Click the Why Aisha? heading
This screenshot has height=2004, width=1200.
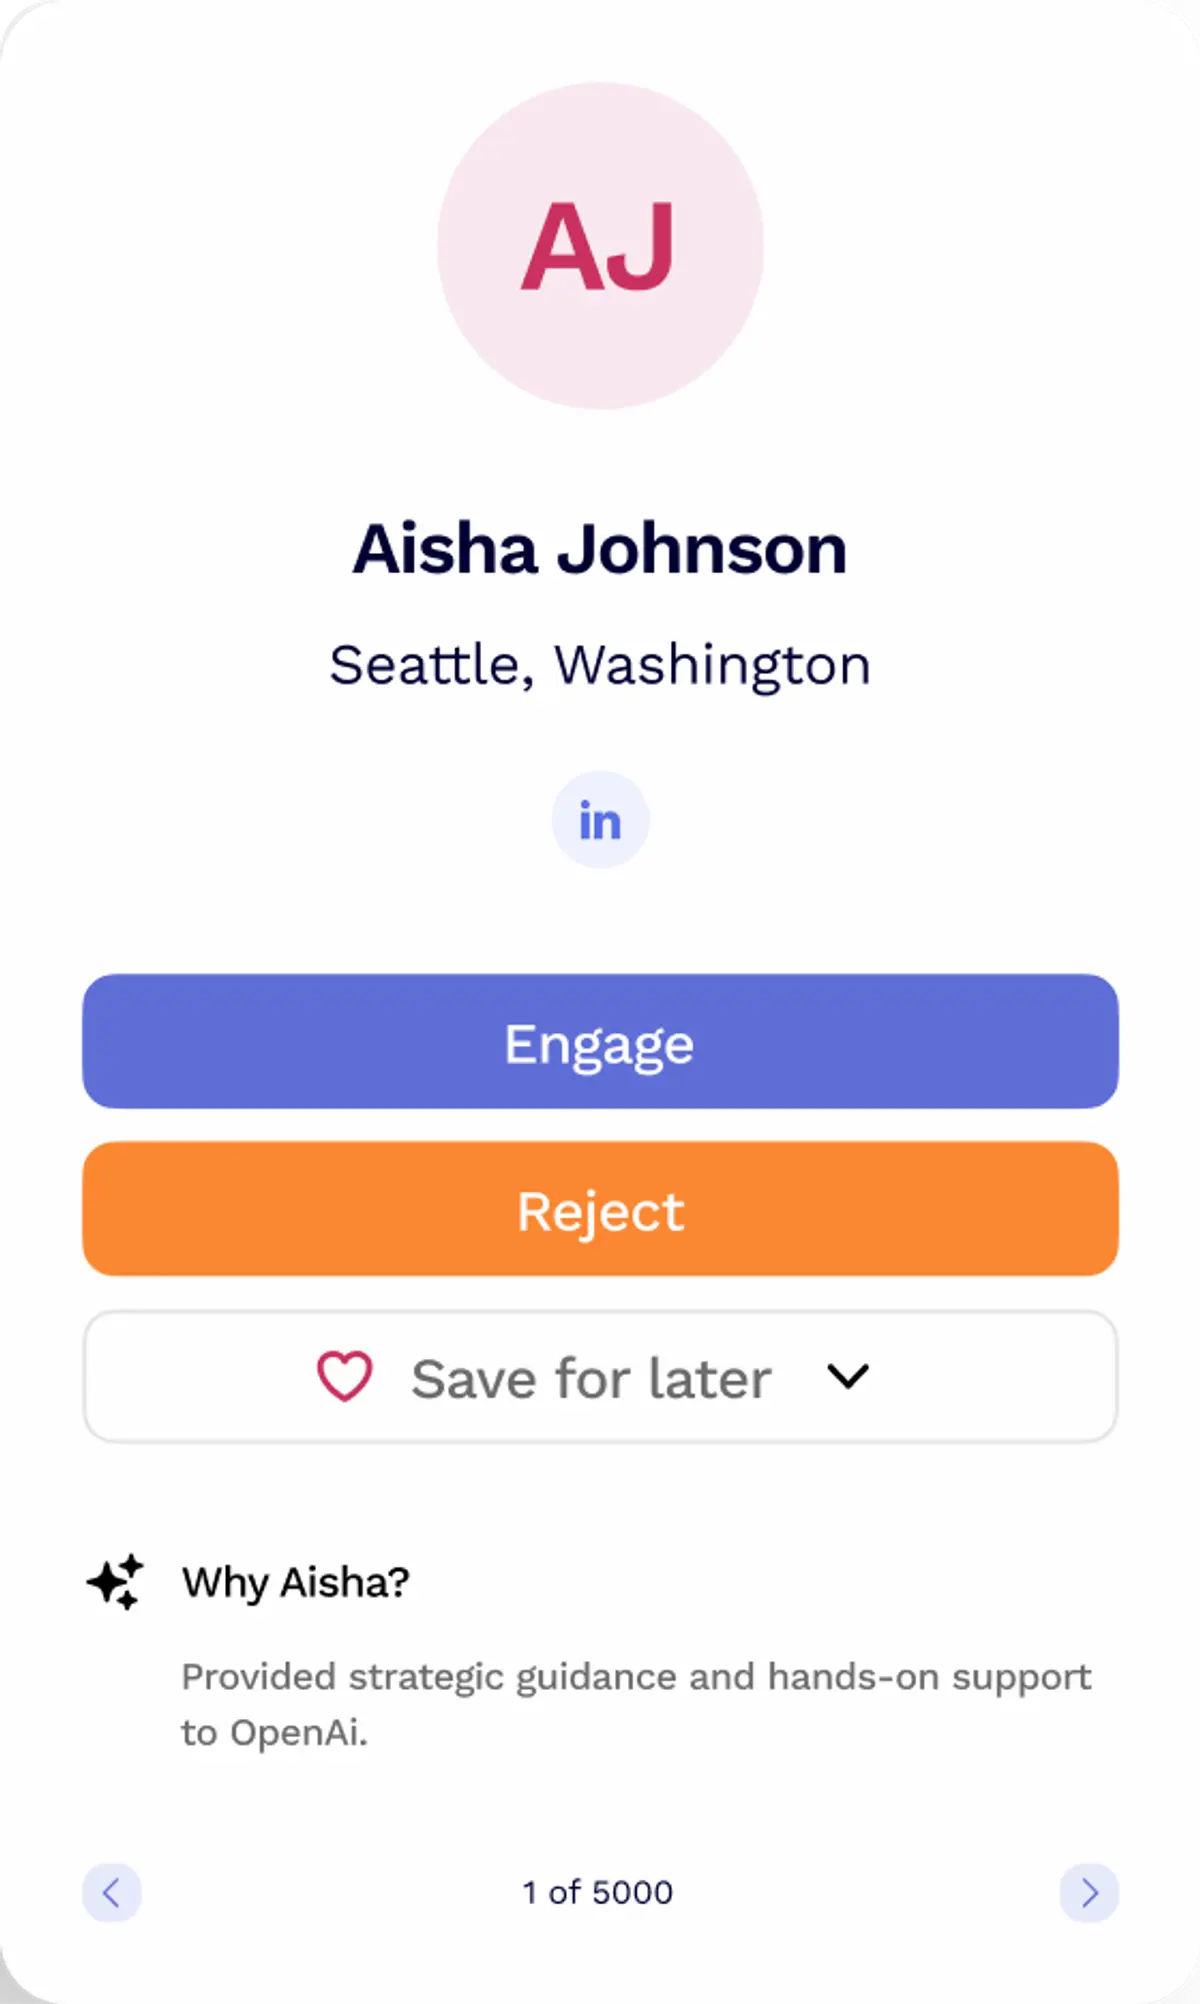296,1583
